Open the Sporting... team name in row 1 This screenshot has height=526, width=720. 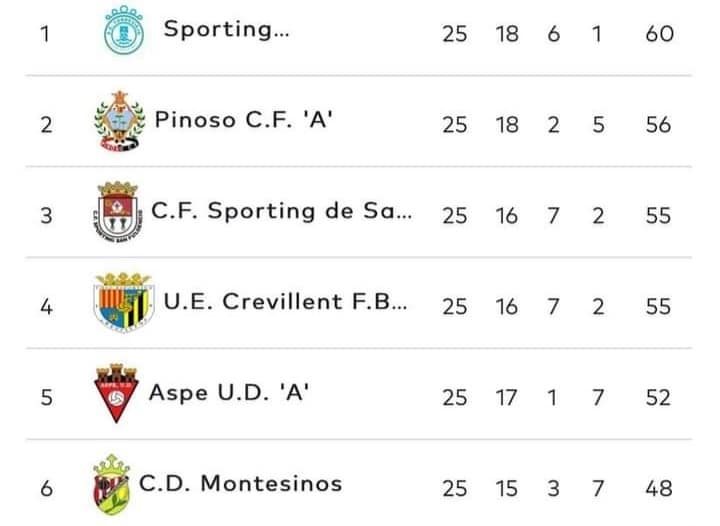(227, 29)
